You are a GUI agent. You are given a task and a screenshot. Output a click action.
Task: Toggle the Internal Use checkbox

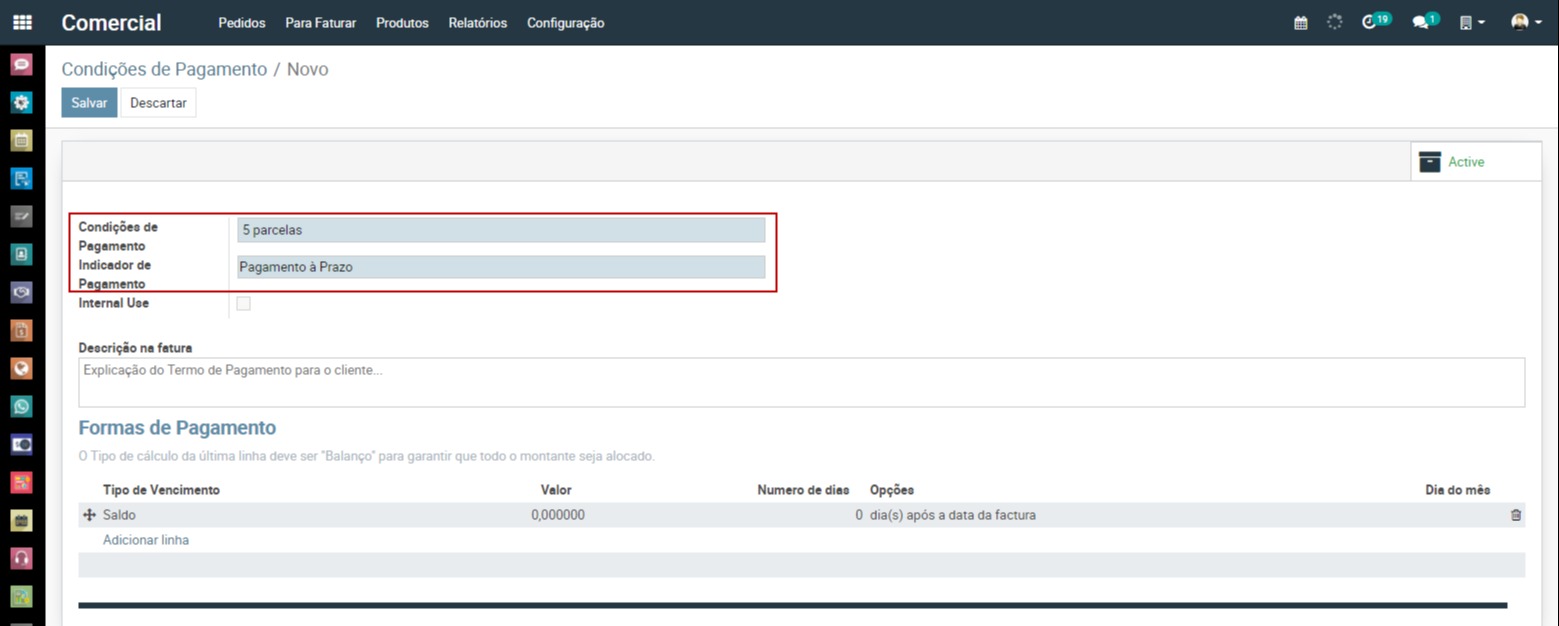point(243,303)
